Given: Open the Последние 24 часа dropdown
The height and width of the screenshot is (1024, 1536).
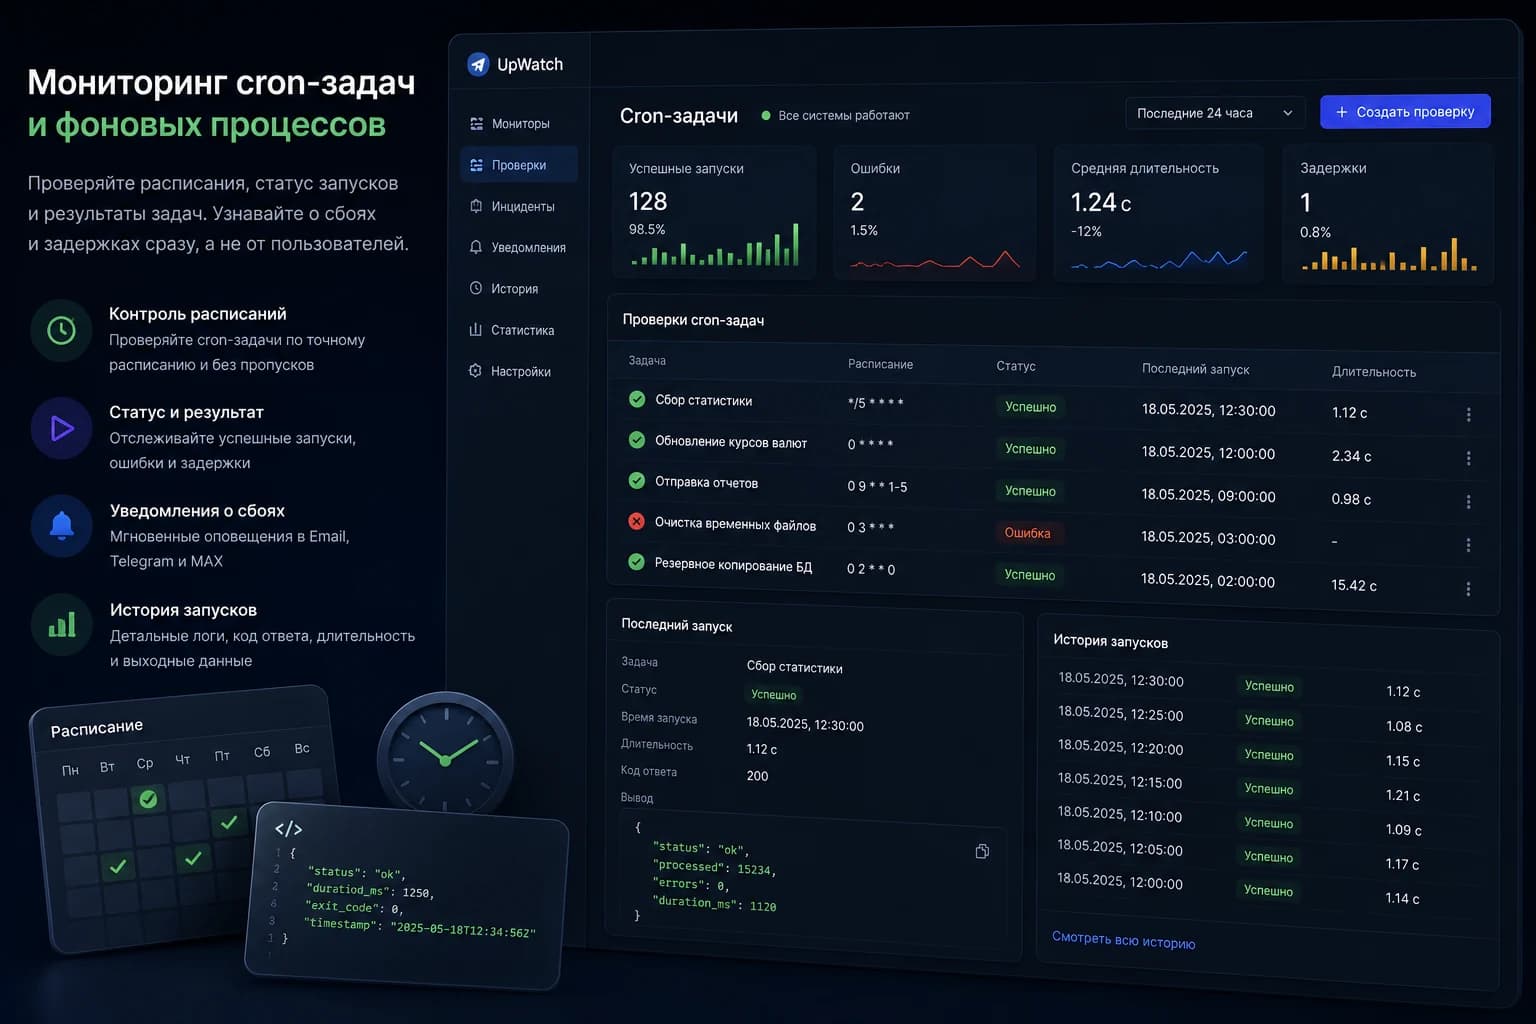Looking at the screenshot, I should click(1215, 113).
